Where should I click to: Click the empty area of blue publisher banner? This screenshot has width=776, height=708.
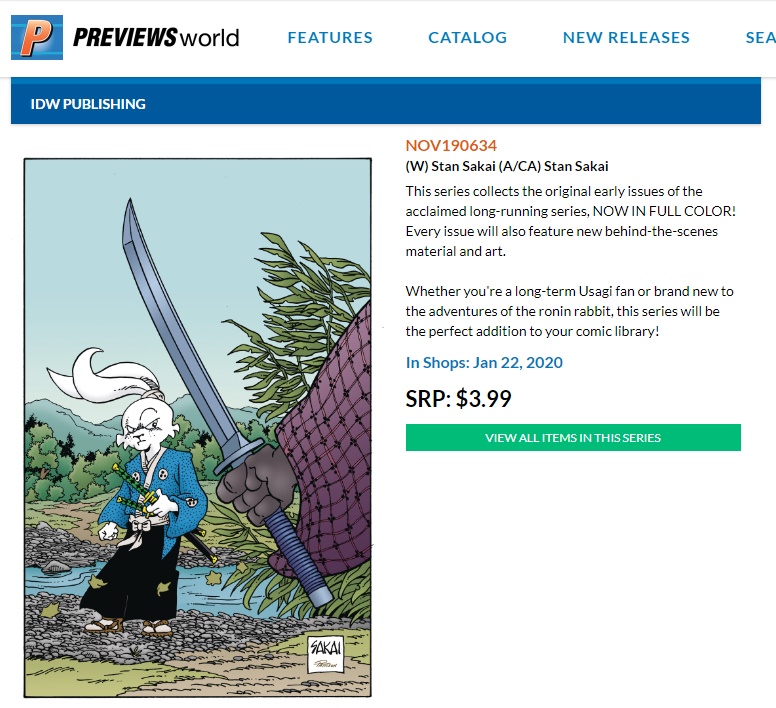coord(445,104)
